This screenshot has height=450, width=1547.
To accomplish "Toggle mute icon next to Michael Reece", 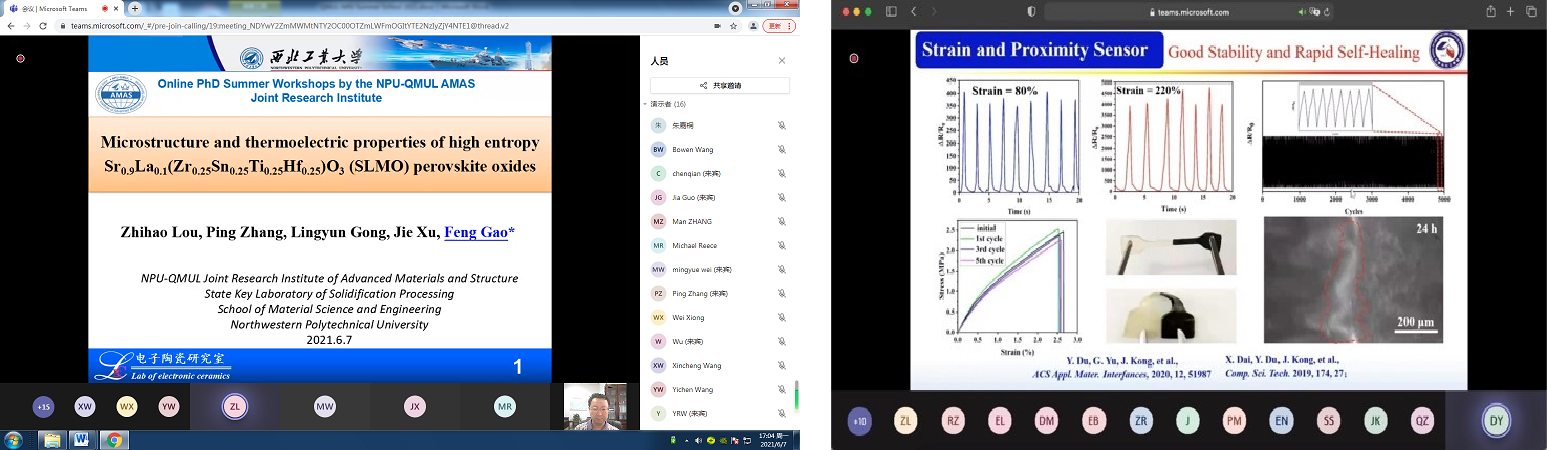I will coord(782,246).
